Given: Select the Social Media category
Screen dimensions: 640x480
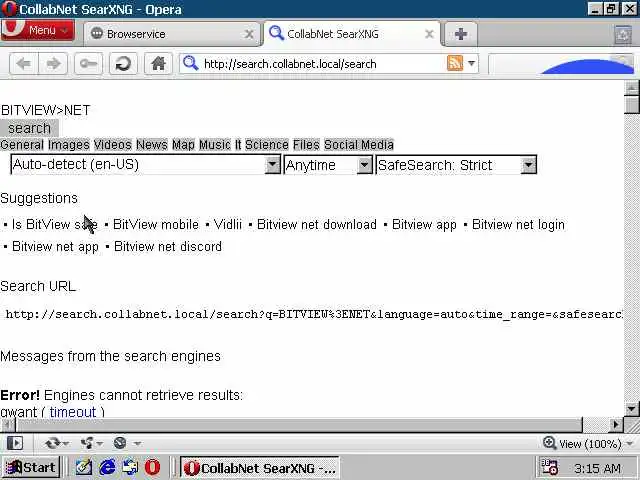Looking at the screenshot, I should pyautogui.click(x=359, y=145).
